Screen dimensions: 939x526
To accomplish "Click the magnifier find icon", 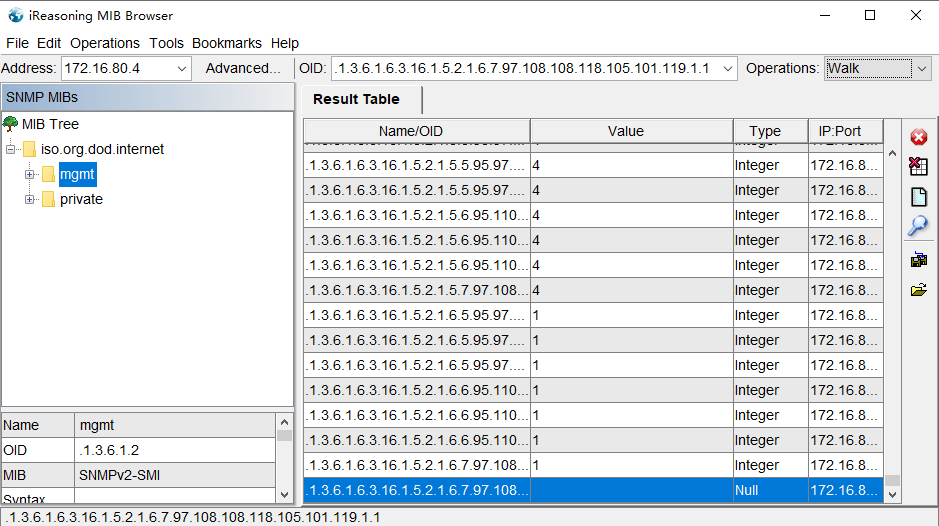I will pos(918,226).
